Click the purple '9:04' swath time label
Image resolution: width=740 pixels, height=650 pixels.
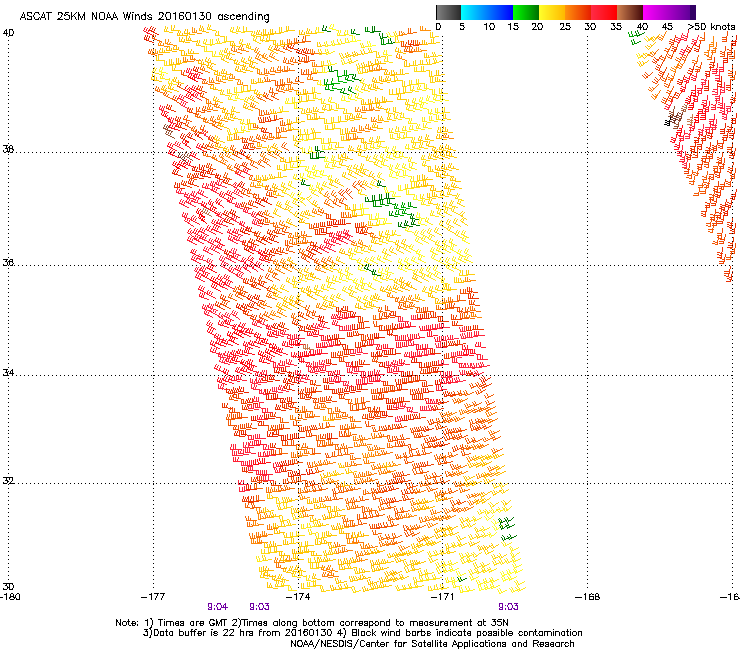coord(218,607)
